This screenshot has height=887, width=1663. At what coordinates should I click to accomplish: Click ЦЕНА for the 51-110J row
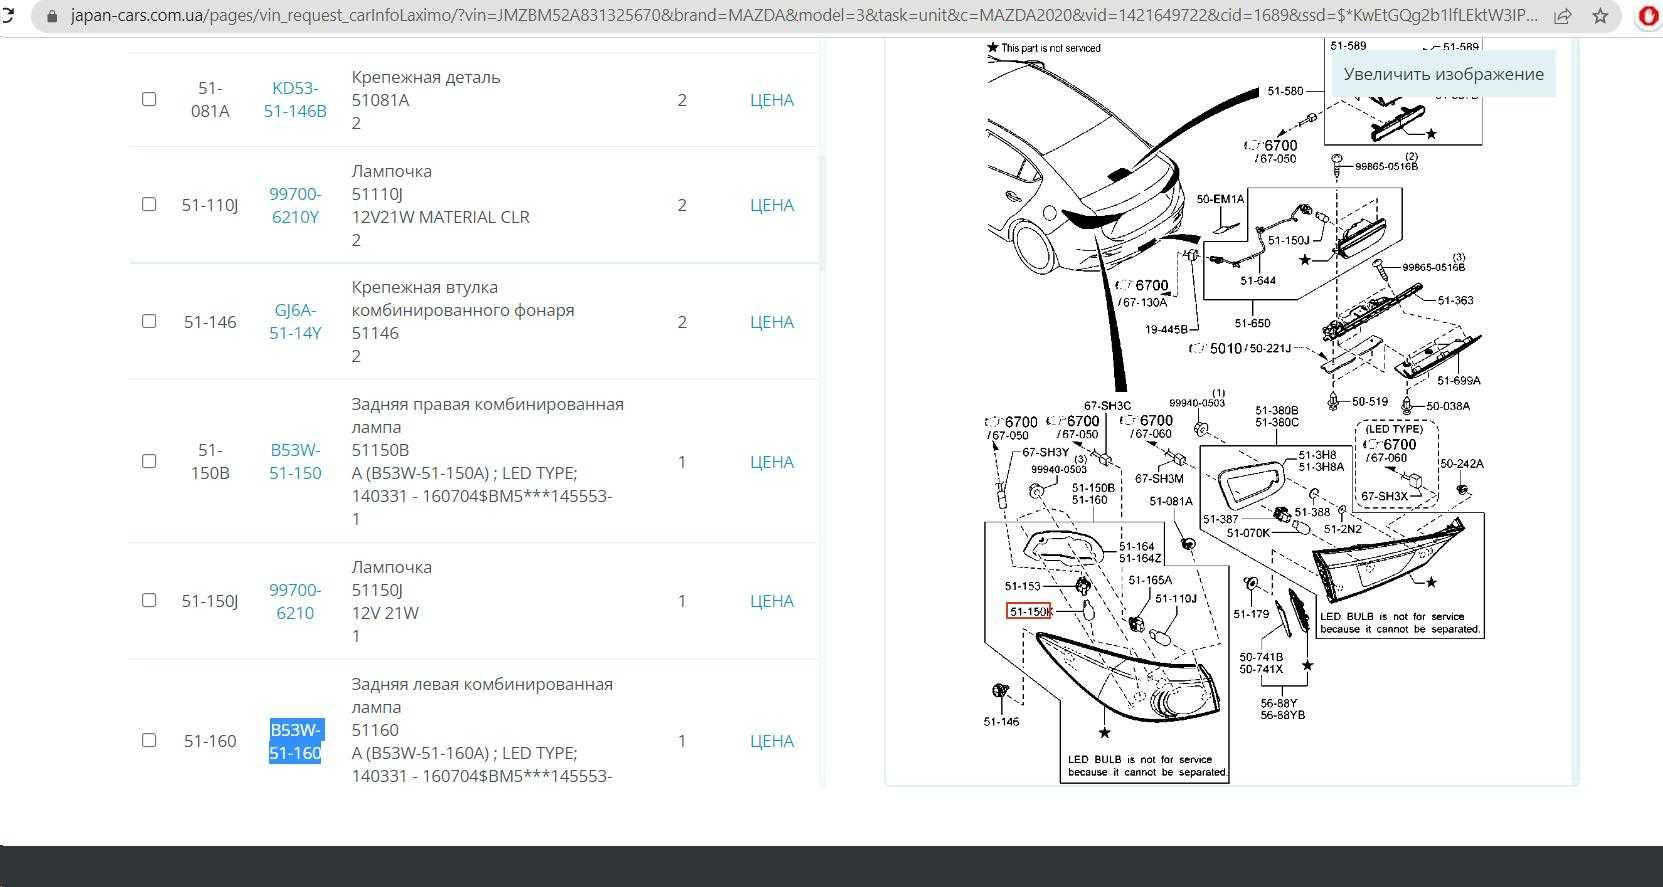(x=772, y=205)
